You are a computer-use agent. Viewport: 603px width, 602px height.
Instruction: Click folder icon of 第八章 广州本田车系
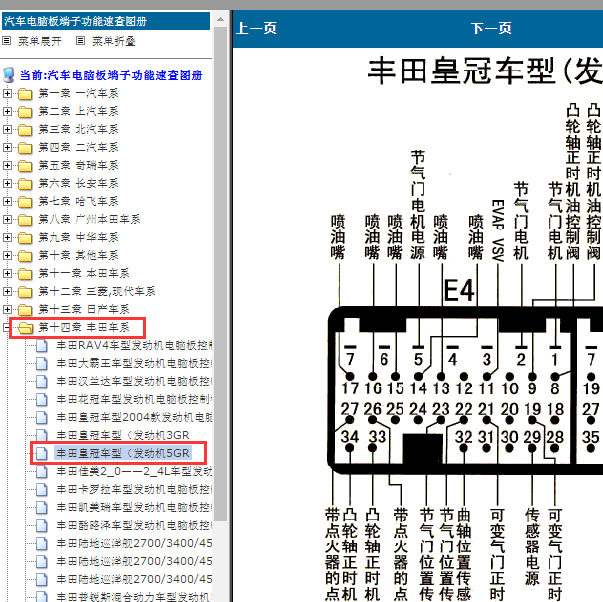[25, 220]
